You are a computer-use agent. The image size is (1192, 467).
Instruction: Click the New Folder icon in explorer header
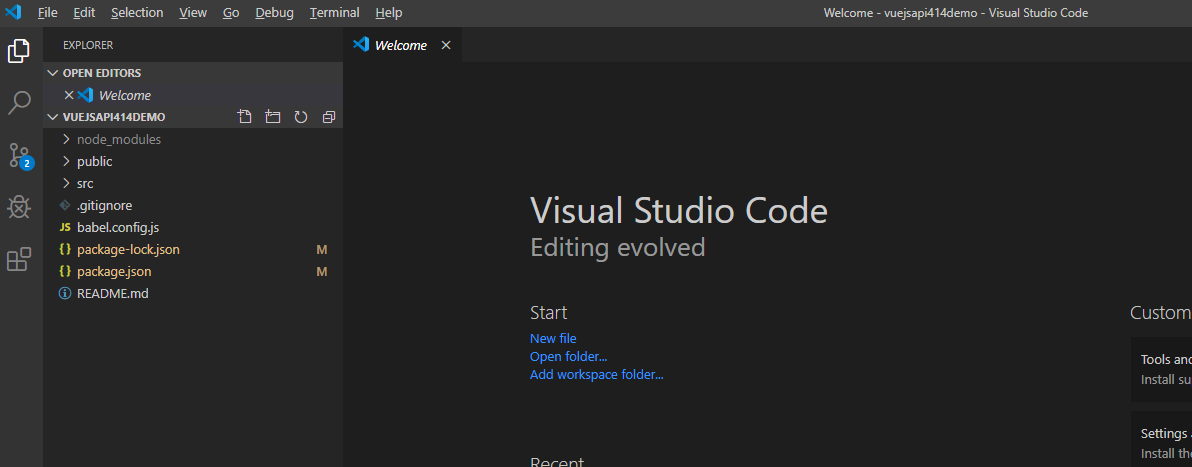click(272, 117)
